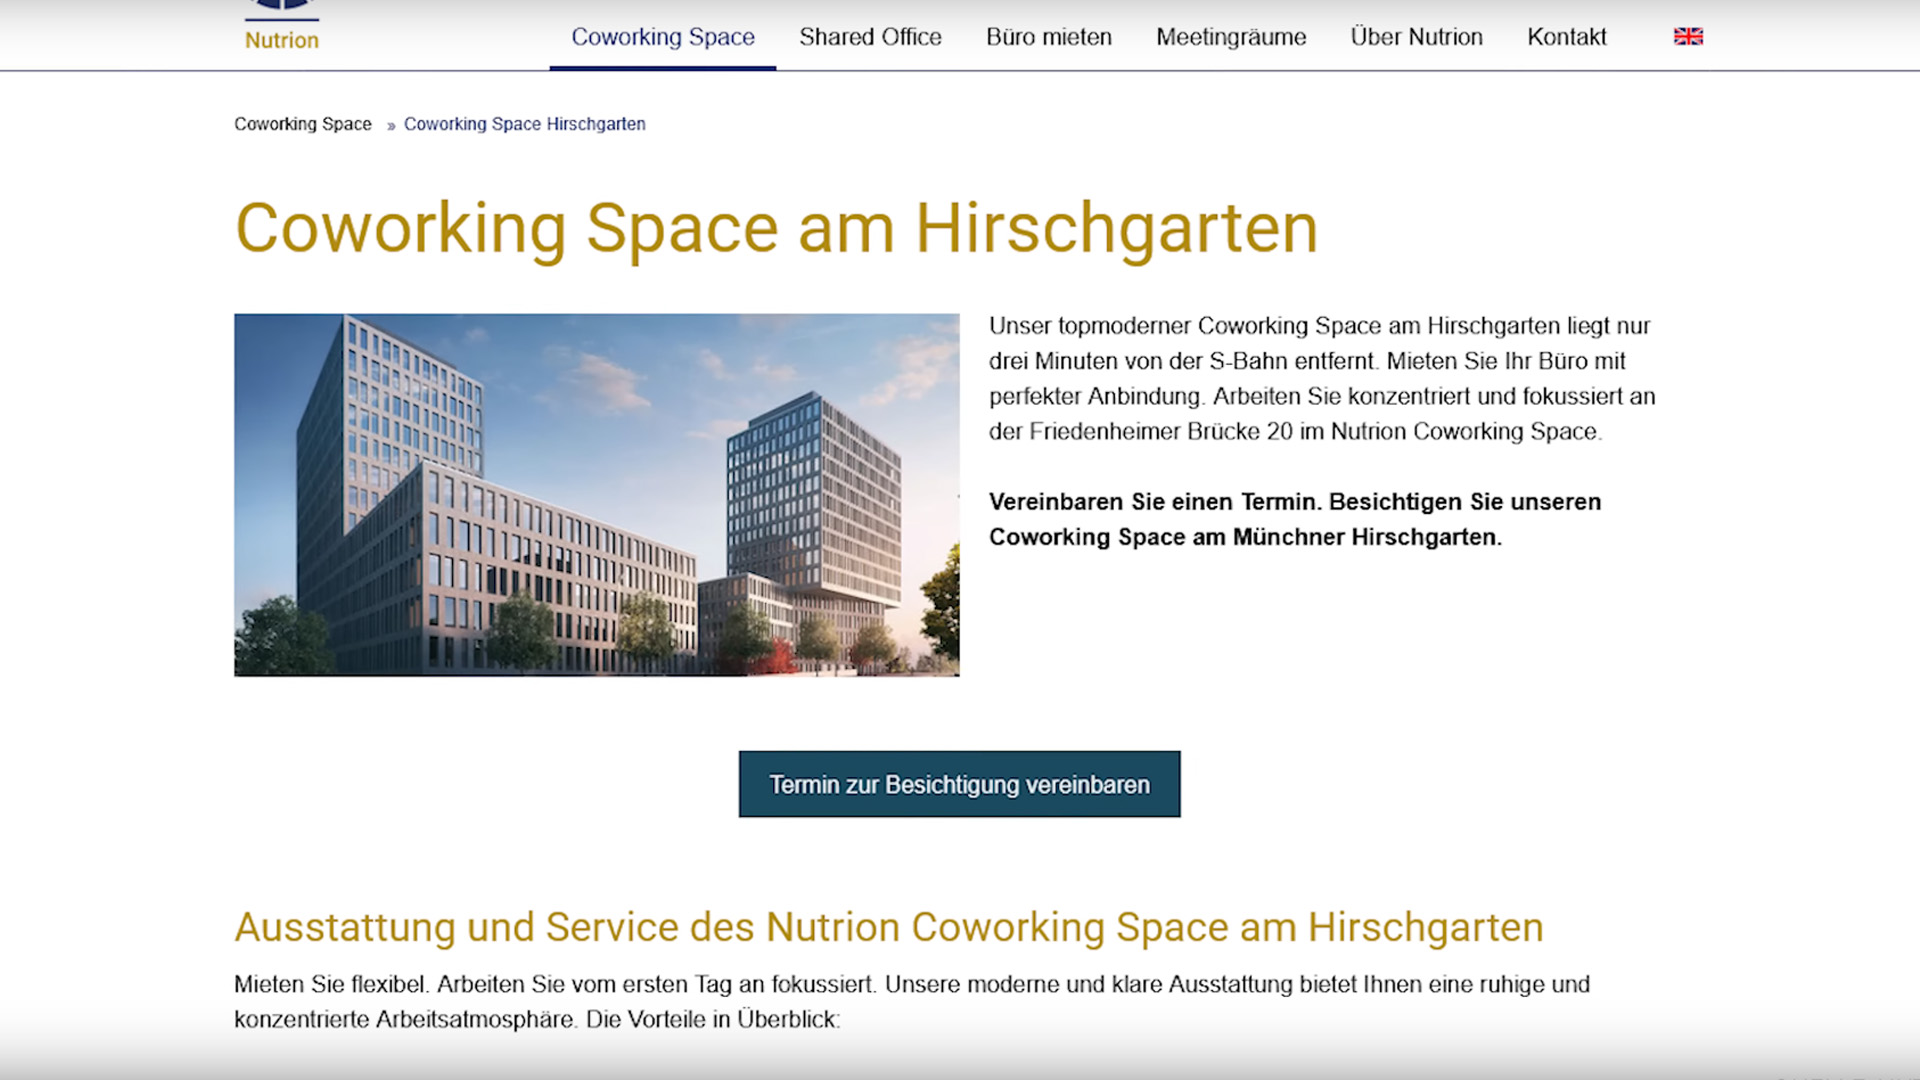Open Meetingräume in the navigation
The image size is (1920, 1080).
[x=1231, y=37]
